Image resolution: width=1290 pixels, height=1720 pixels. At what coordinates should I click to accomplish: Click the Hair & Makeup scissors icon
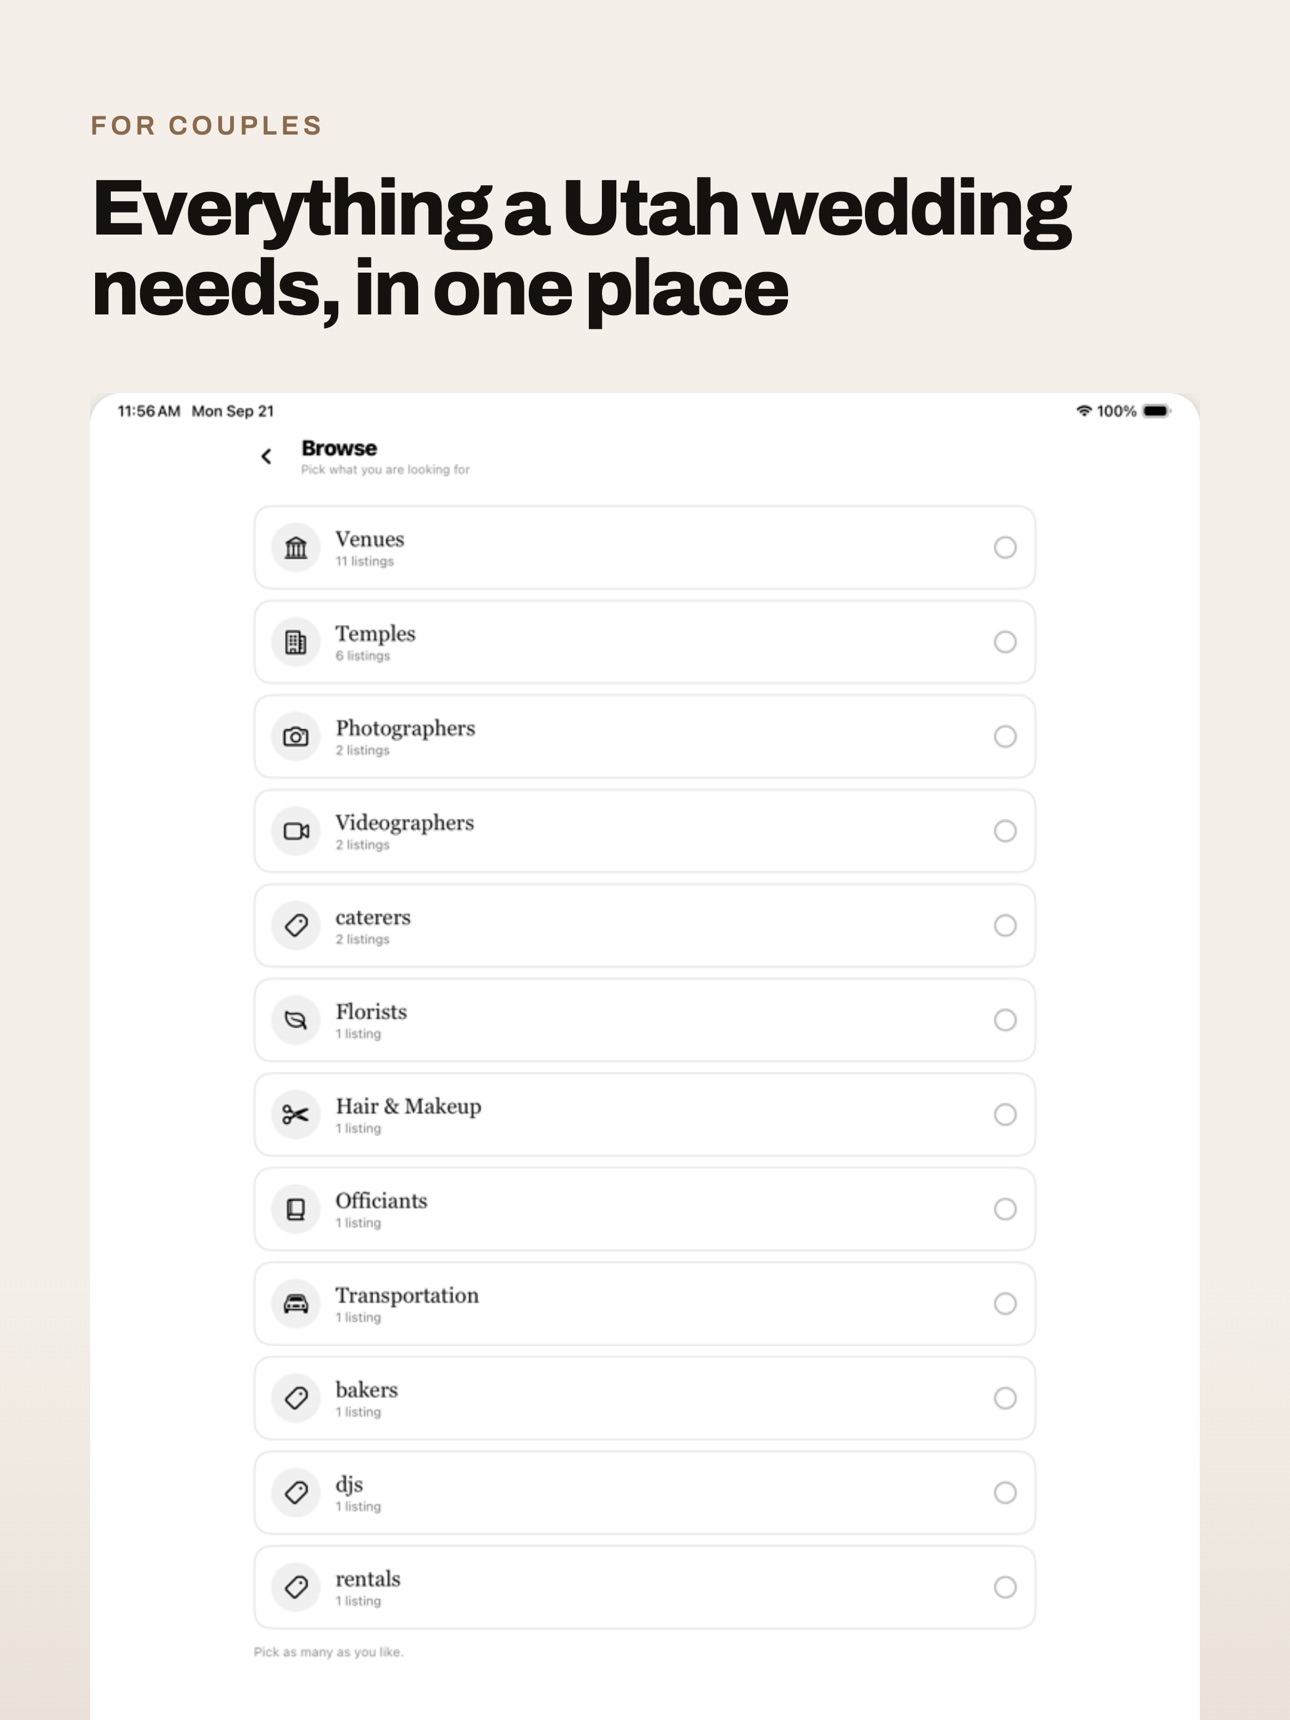[x=296, y=1115]
